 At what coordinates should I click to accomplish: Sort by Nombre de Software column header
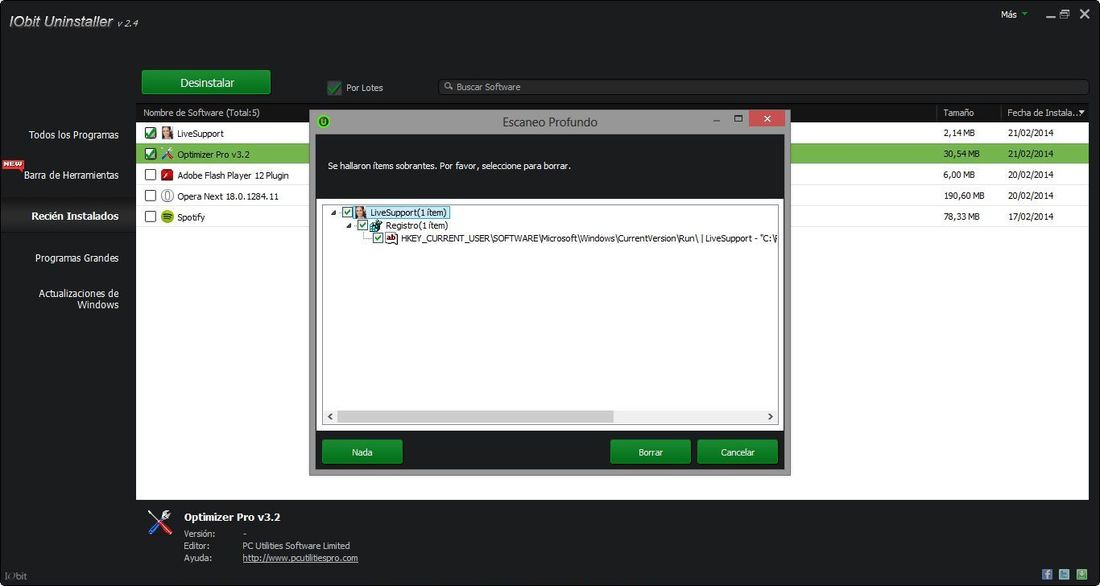201,112
